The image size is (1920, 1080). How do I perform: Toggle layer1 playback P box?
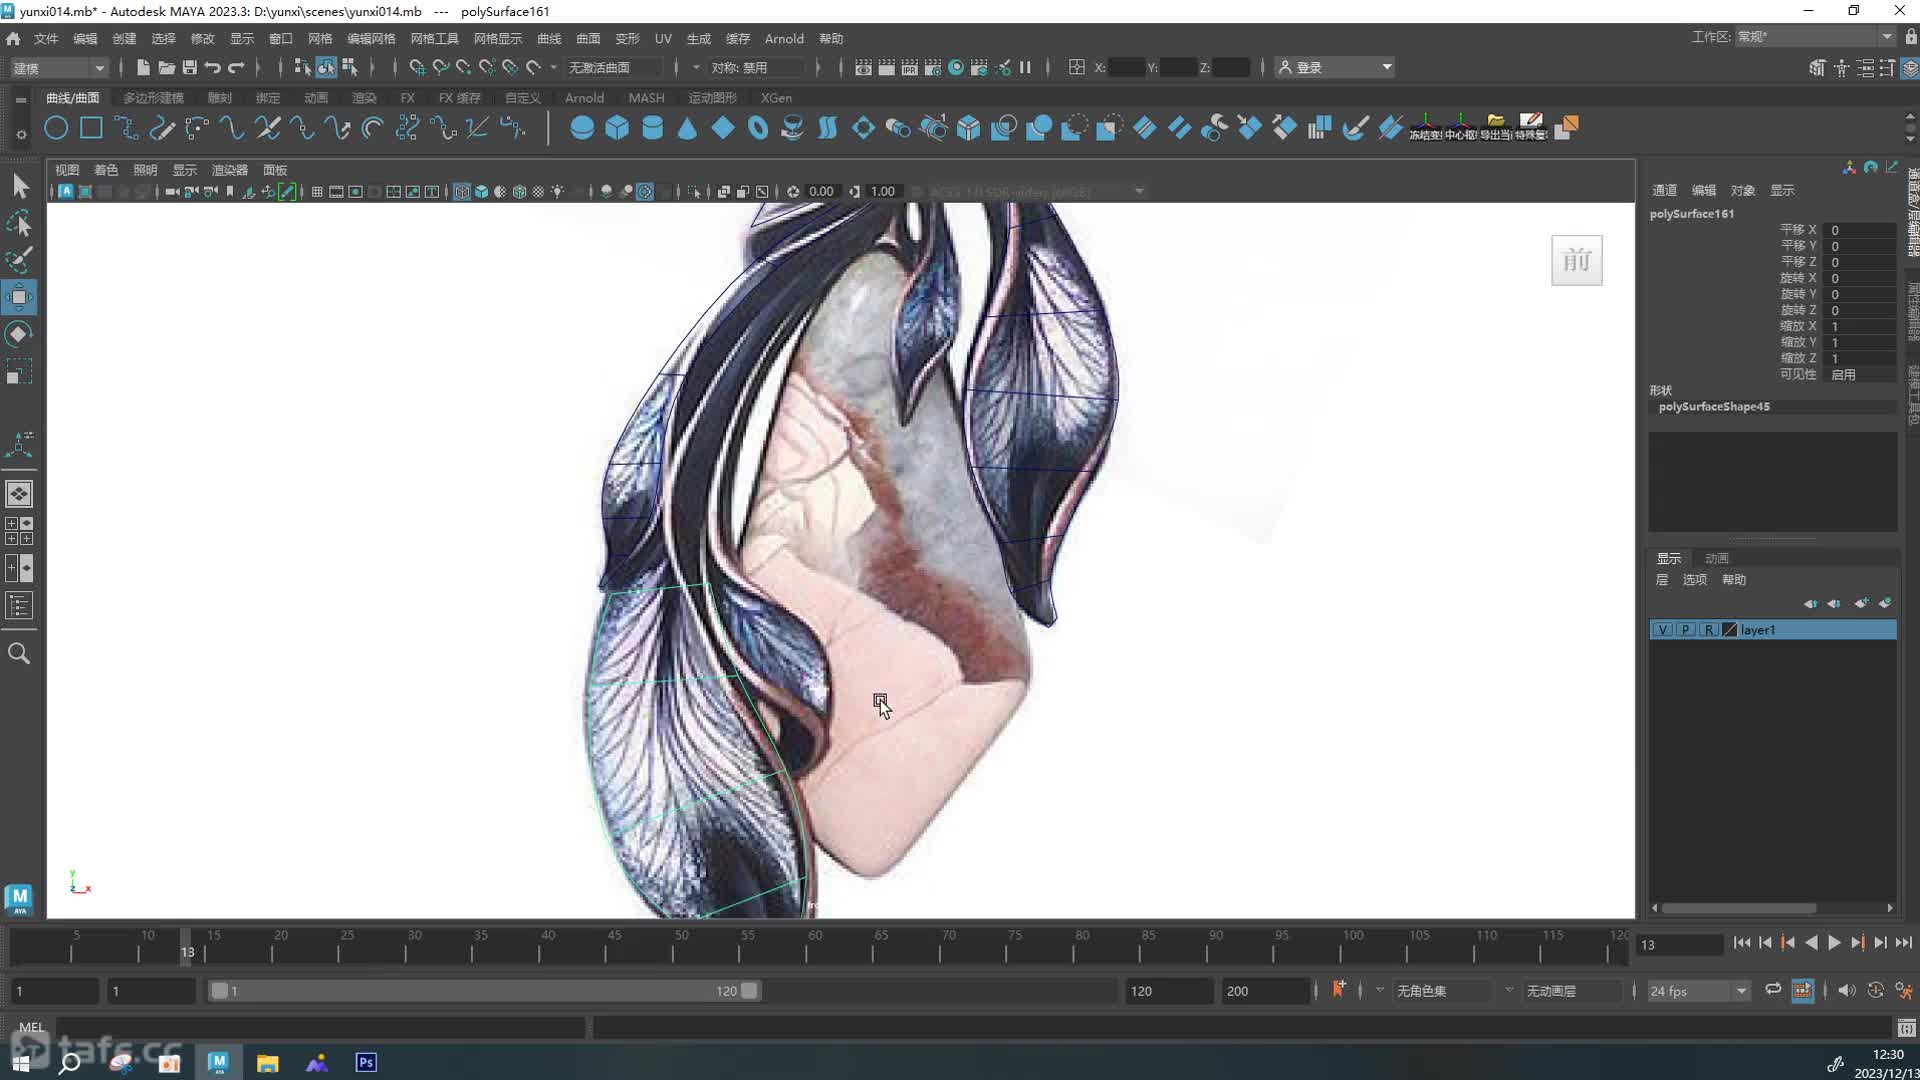(1685, 630)
